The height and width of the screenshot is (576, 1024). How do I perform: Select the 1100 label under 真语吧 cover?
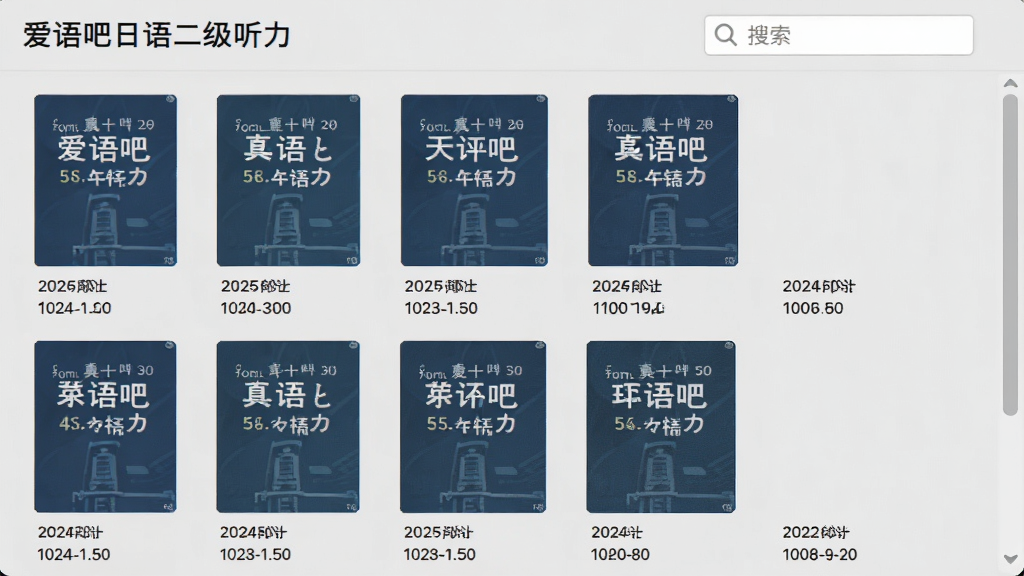pos(628,308)
